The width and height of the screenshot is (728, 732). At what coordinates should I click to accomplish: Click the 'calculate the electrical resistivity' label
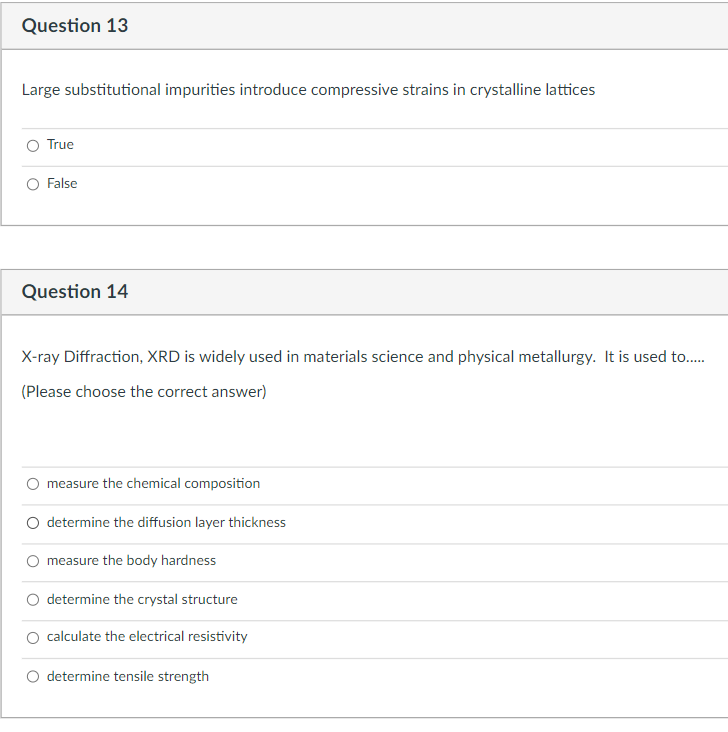147,637
